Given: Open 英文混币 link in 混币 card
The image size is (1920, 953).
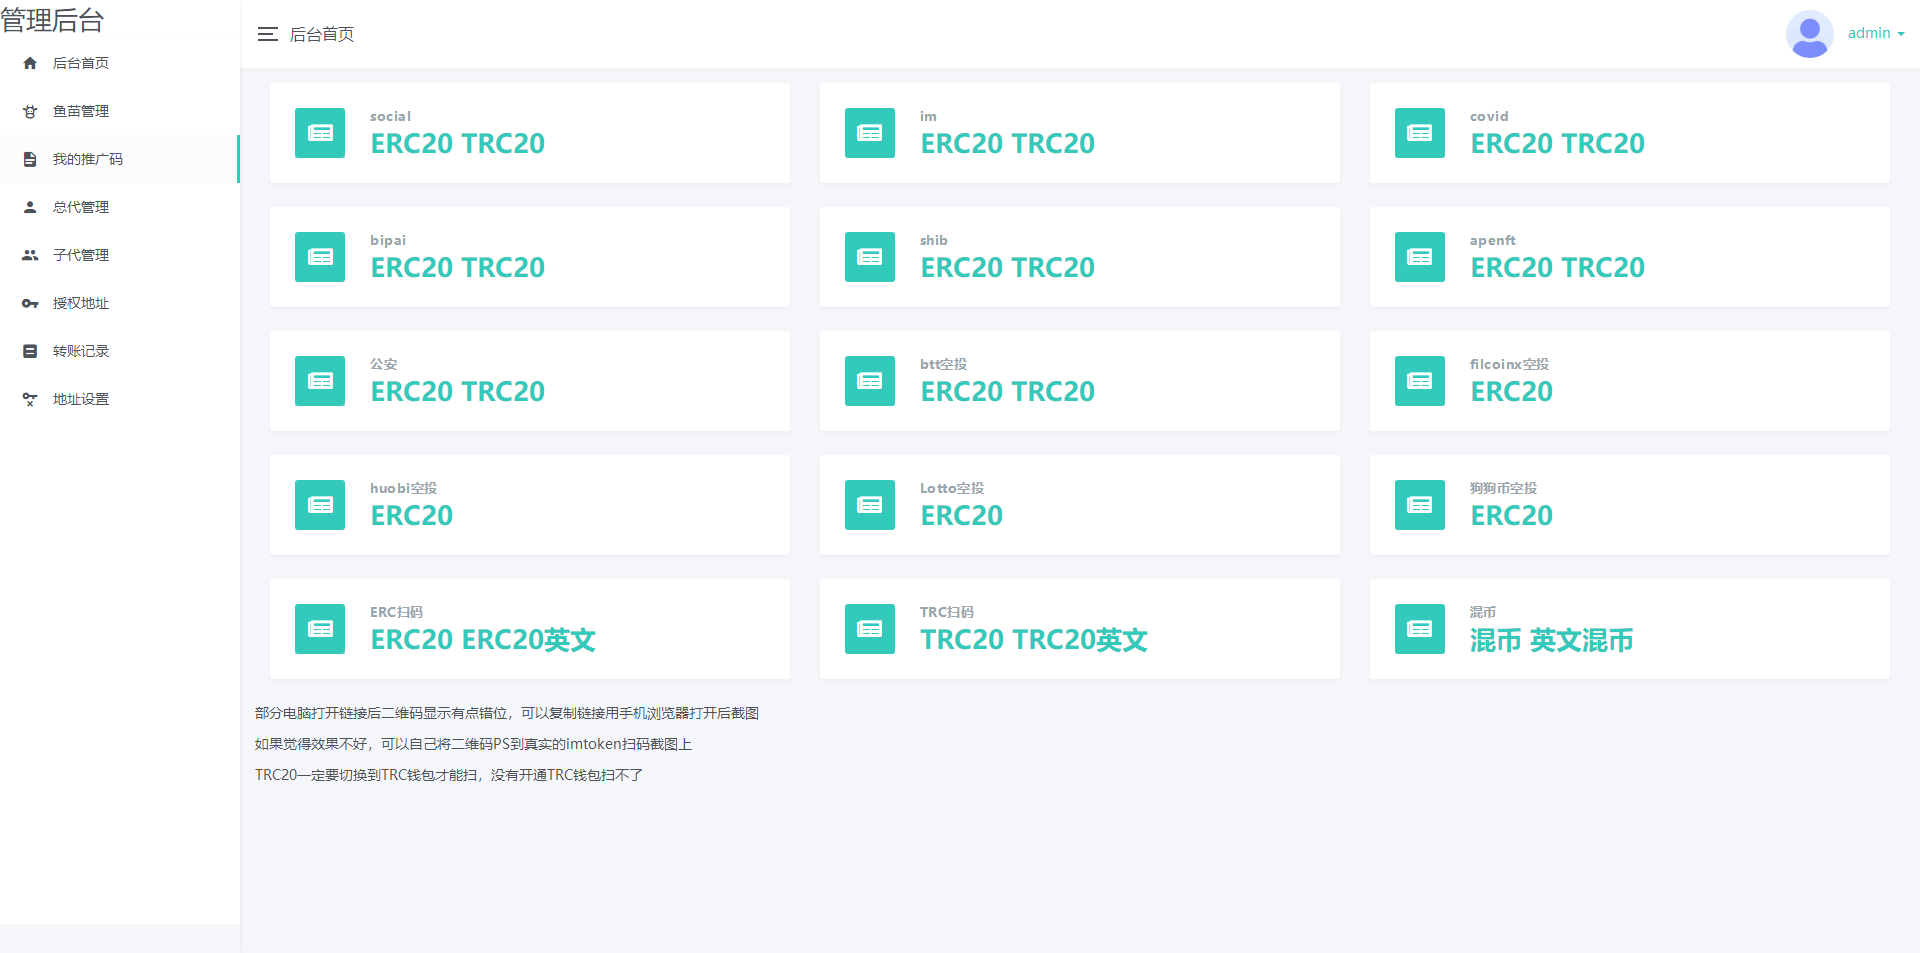Looking at the screenshot, I should [1582, 640].
